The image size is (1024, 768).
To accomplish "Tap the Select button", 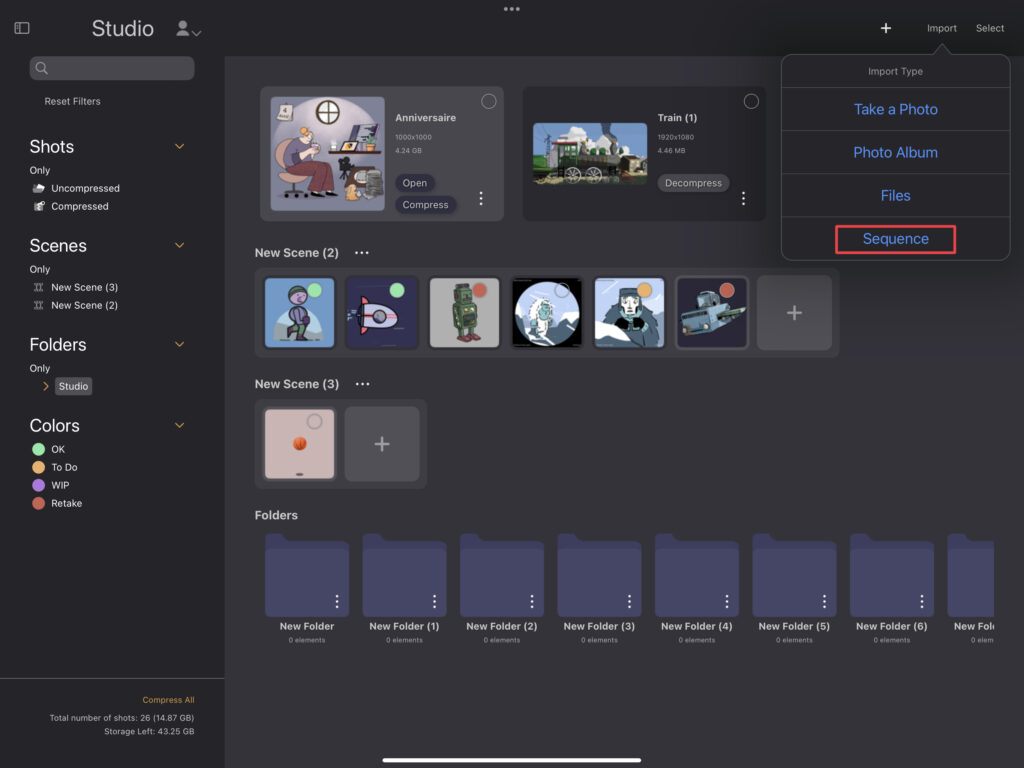I will click(989, 28).
